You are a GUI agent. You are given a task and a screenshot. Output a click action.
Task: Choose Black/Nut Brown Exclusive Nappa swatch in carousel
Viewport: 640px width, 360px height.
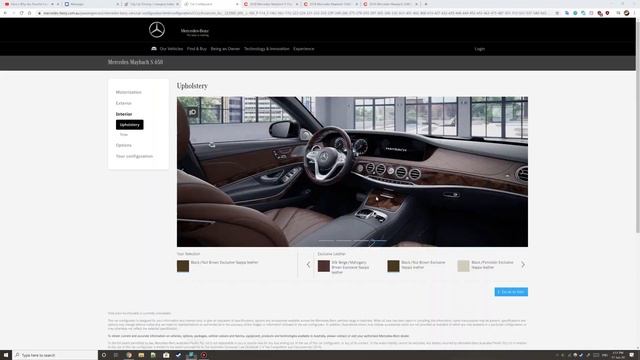[393, 266]
